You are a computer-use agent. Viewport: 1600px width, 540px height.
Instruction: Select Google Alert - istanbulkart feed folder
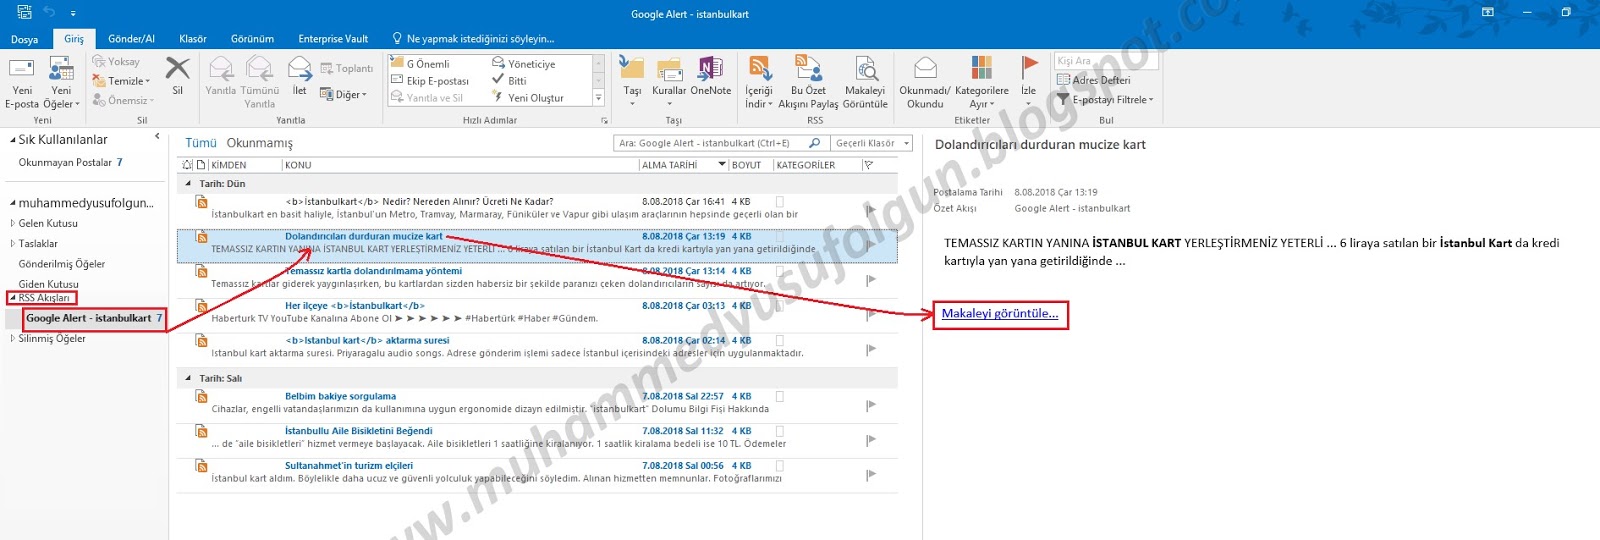pyautogui.click(x=88, y=318)
